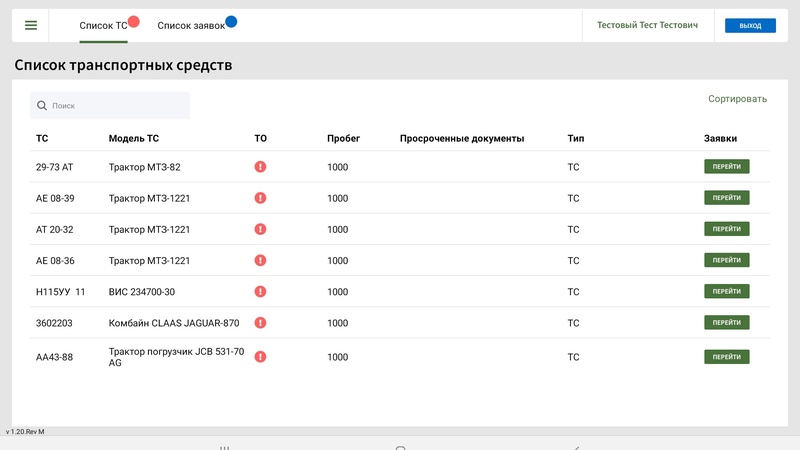Click TO warning icon for AE 08-36

[x=260, y=260]
